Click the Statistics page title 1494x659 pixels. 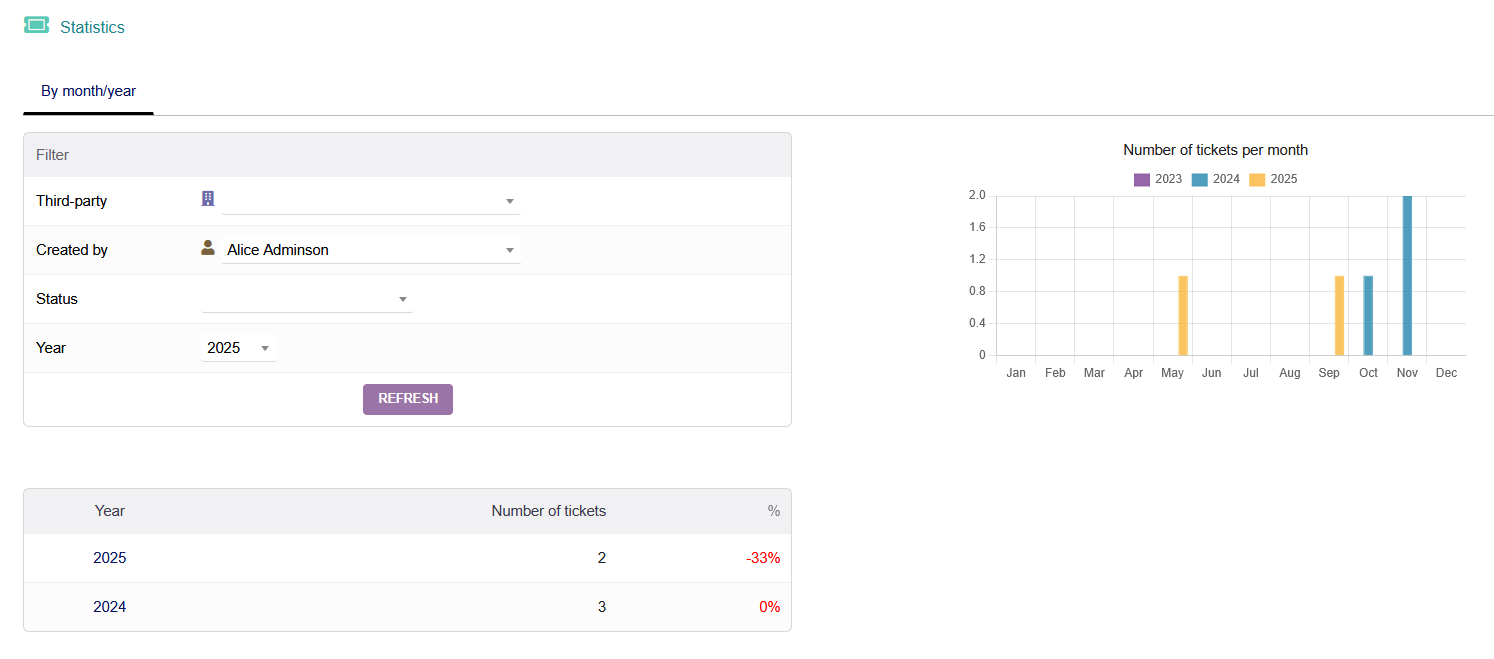tap(92, 27)
